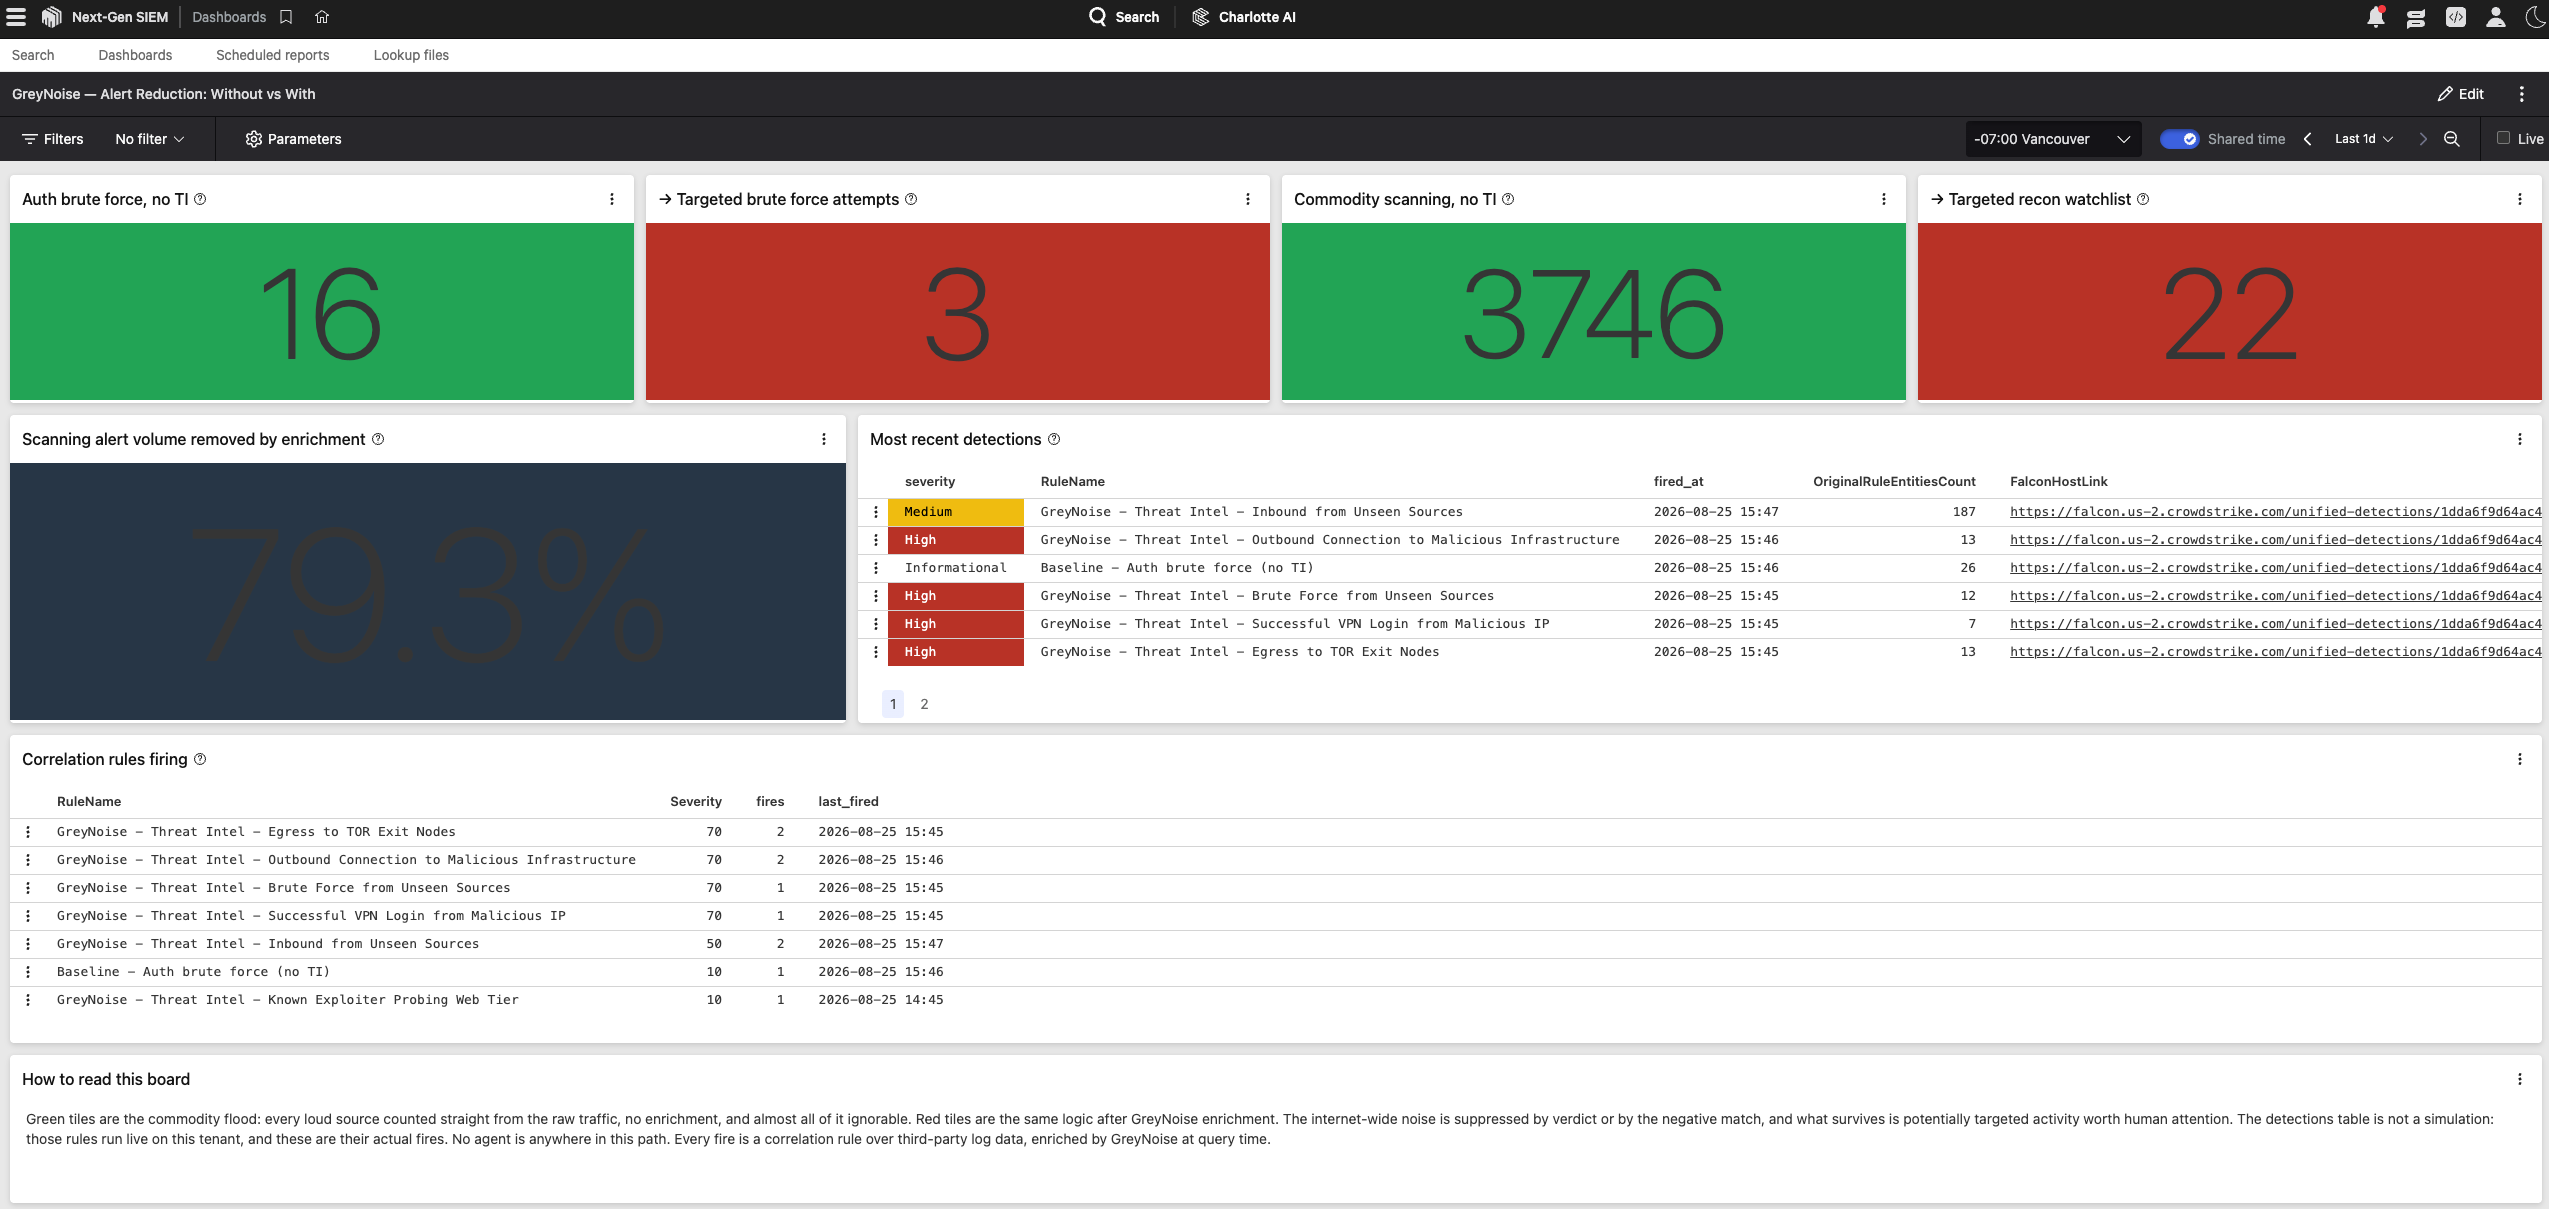
Task: Step back to previous time interval
Action: [2308, 139]
